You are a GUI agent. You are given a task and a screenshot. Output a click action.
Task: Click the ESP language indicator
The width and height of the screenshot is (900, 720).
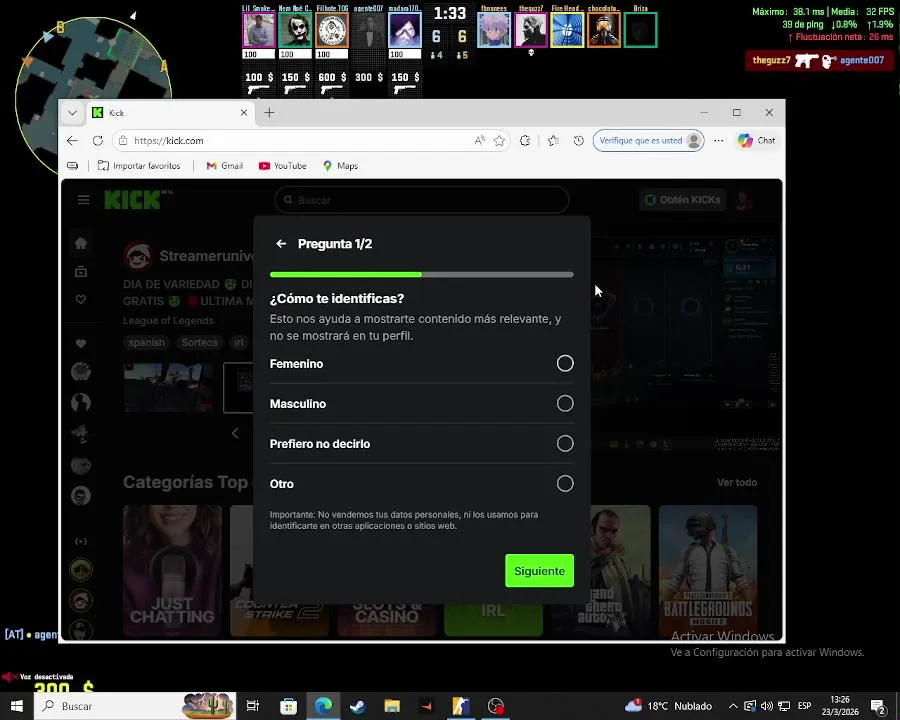(x=804, y=706)
